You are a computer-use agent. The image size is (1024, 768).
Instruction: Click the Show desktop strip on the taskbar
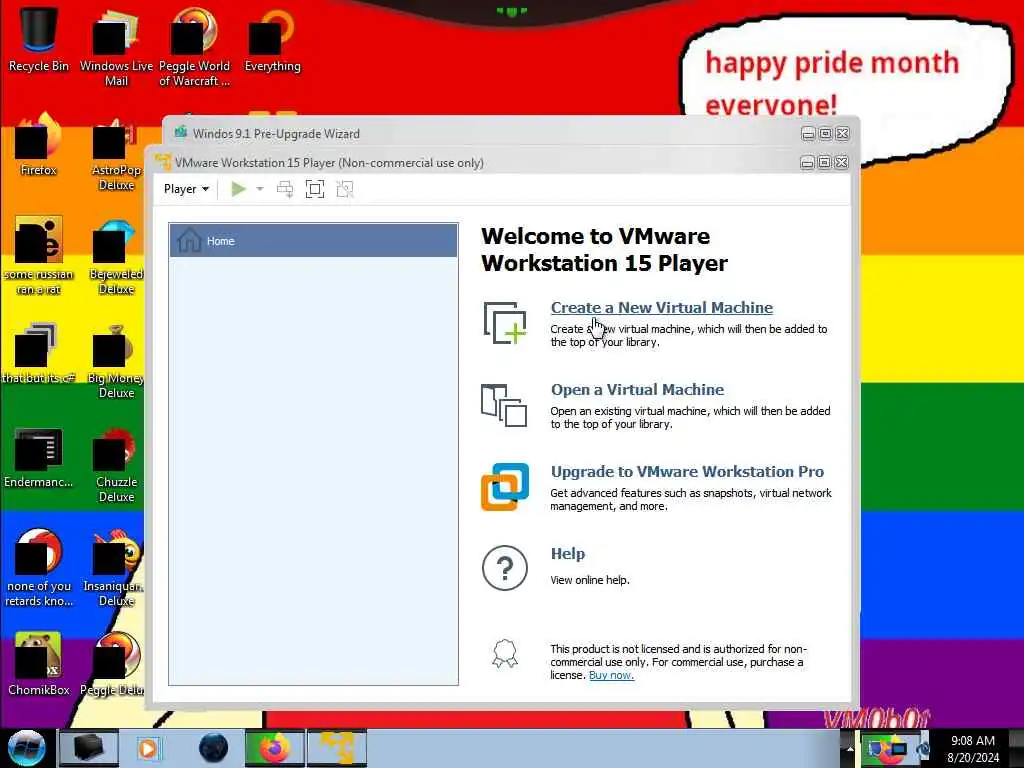1017,748
